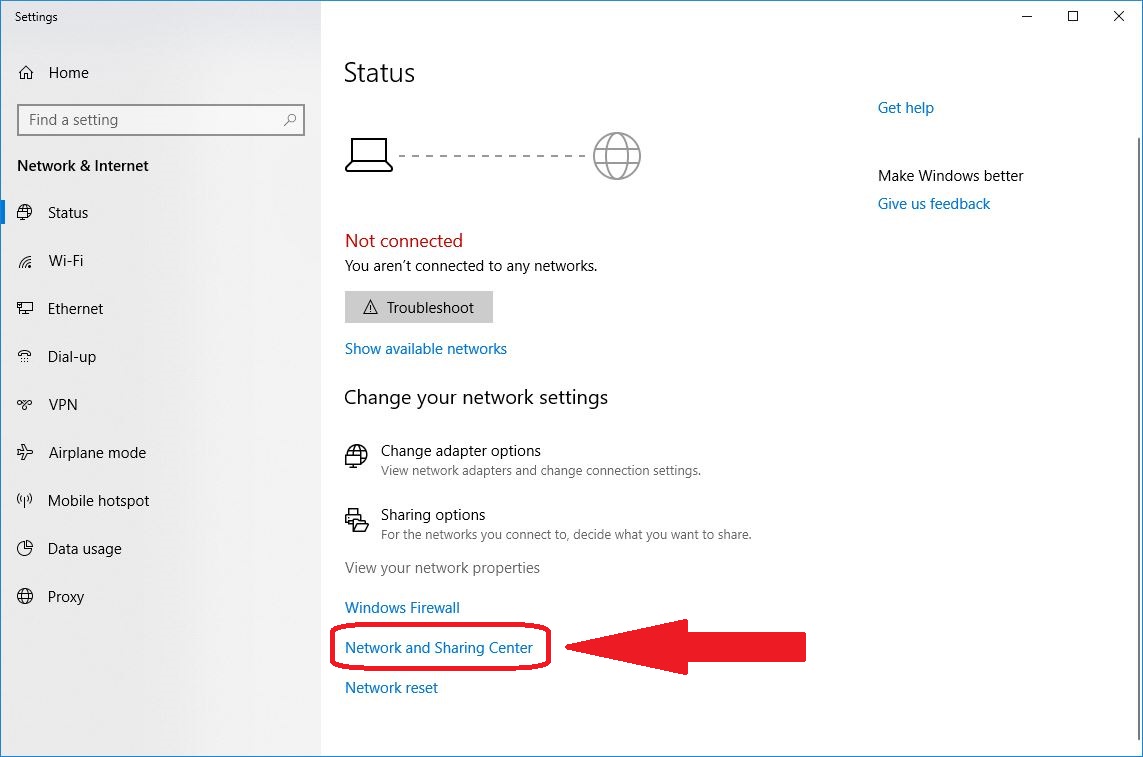1143x757 pixels.
Task: Open Mobile hotspot settings
Action: pyautogui.click(x=98, y=501)
